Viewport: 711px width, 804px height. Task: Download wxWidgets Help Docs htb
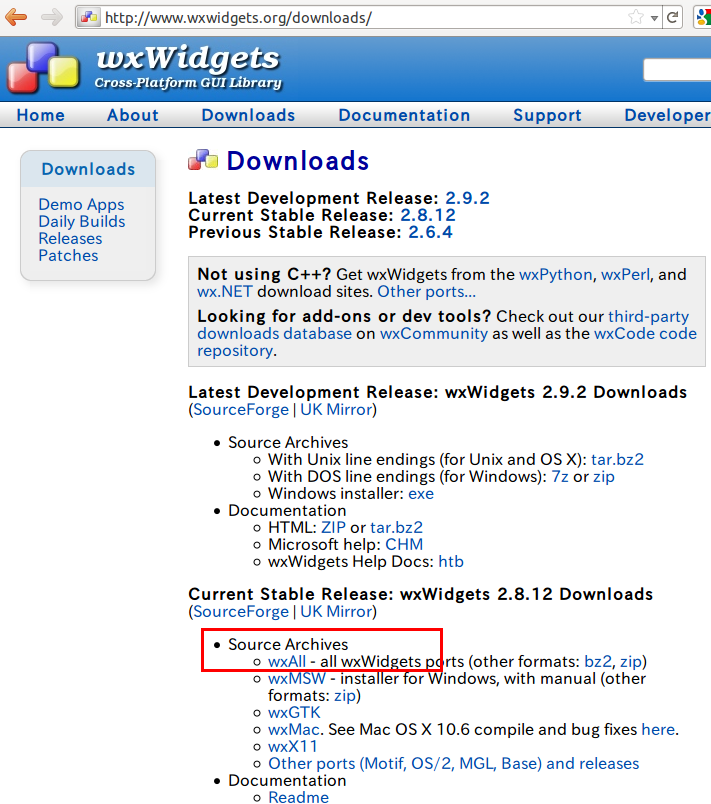pos(451,561)
